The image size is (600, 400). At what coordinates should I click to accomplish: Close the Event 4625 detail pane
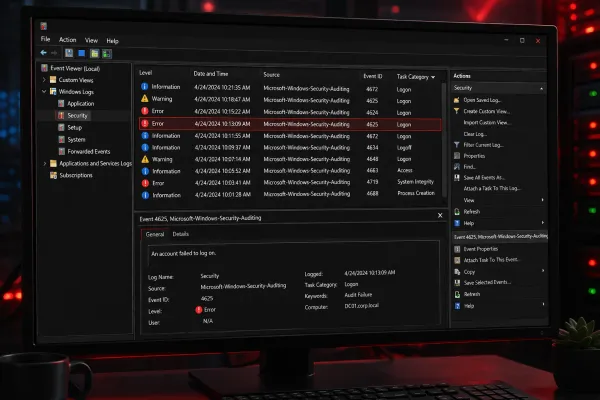click(x=440, y=215)
